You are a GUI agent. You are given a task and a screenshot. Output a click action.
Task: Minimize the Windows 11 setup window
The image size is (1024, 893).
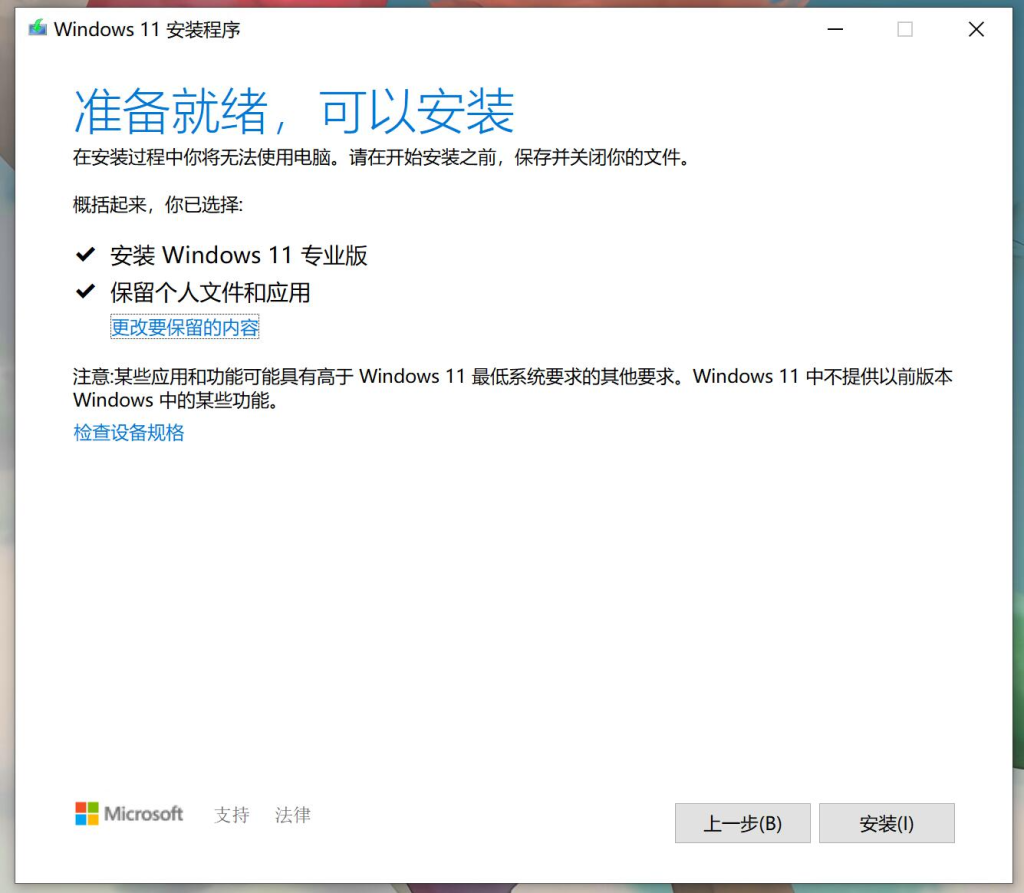[x=835, y=29]
